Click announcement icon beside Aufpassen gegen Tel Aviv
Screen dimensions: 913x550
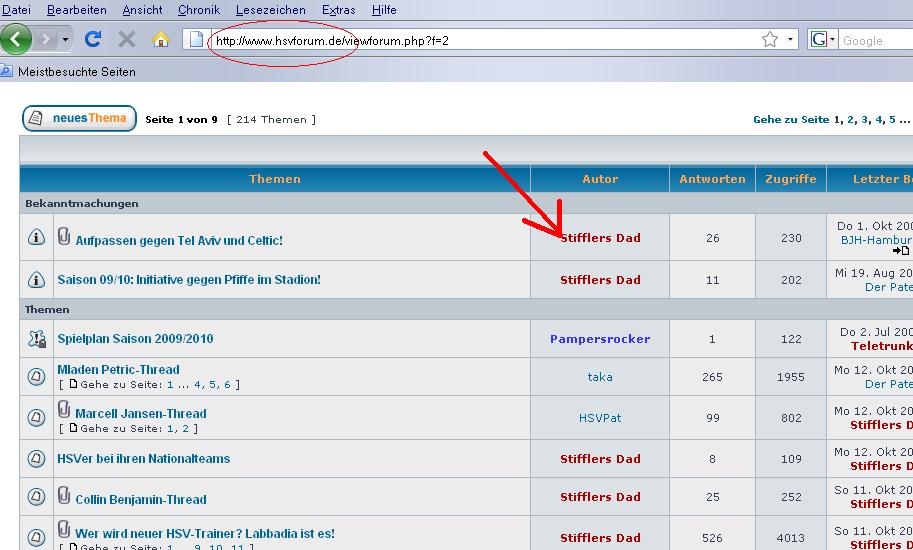[36, 237]
